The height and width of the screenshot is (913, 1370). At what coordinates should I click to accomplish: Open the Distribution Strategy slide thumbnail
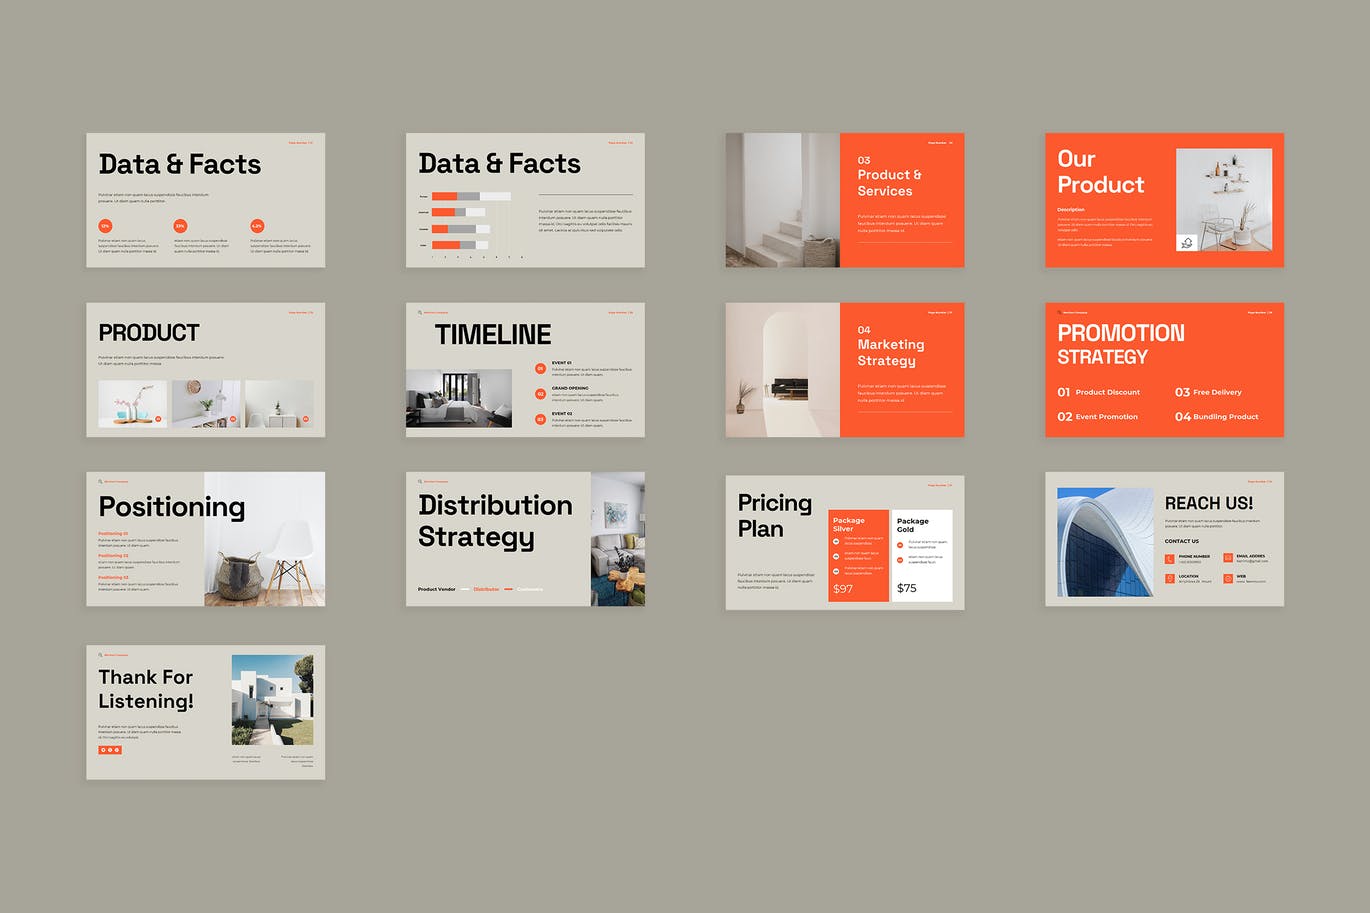[x=525, y=539]
